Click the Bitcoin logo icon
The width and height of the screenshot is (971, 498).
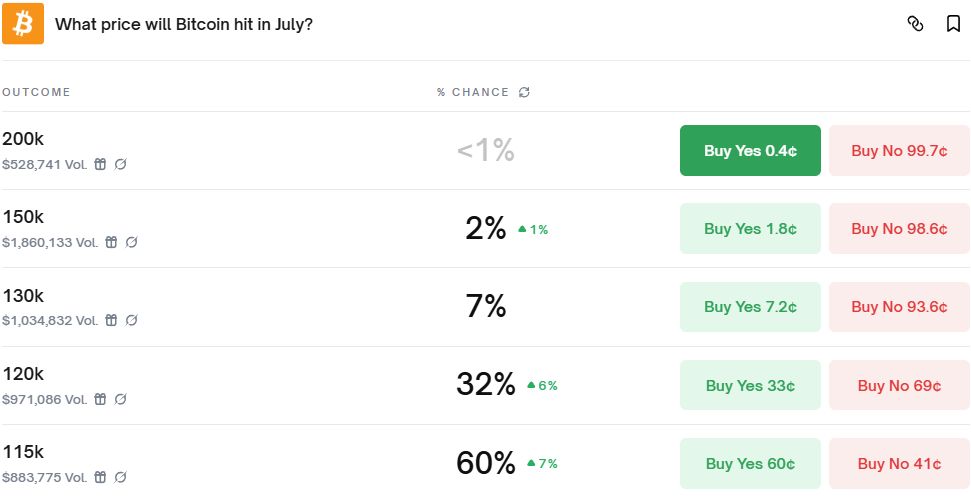click(23, 23)
